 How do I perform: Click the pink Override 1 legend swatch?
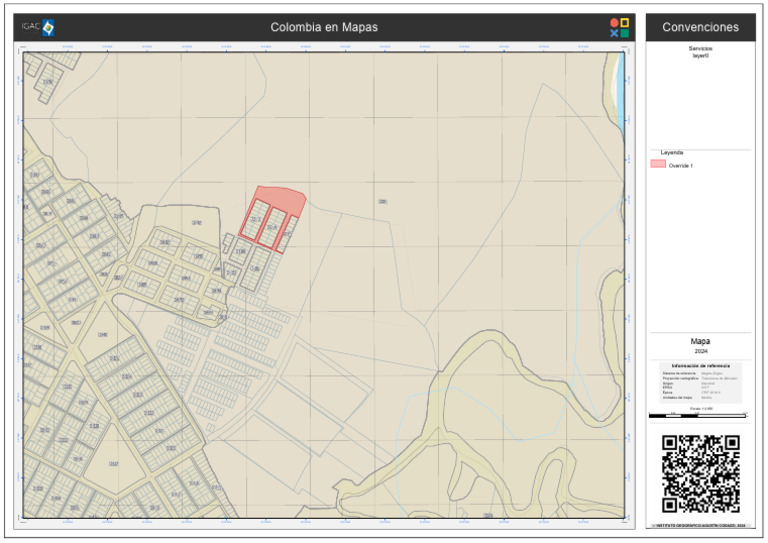[657, 164]
